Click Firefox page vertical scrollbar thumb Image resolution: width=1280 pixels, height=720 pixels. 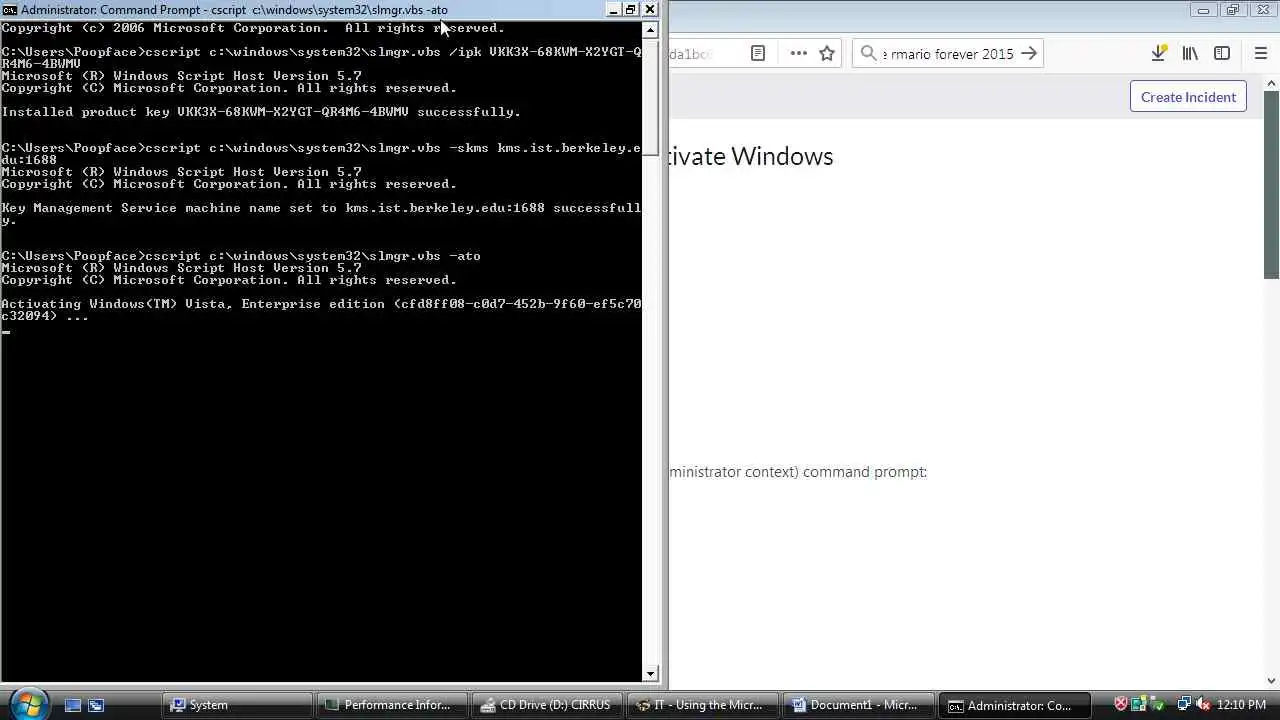click(x=1272, y=185)
